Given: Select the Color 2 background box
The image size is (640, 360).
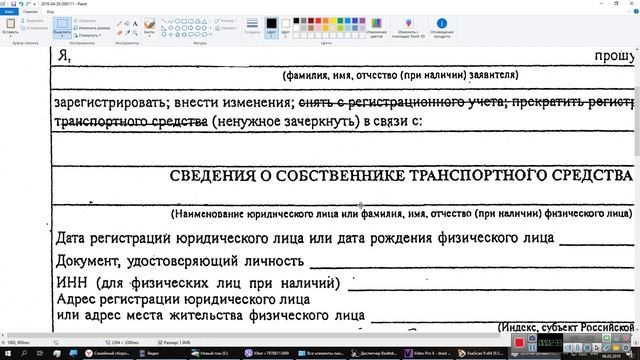Looking at the screenshot, I should [x=286, y=27].
